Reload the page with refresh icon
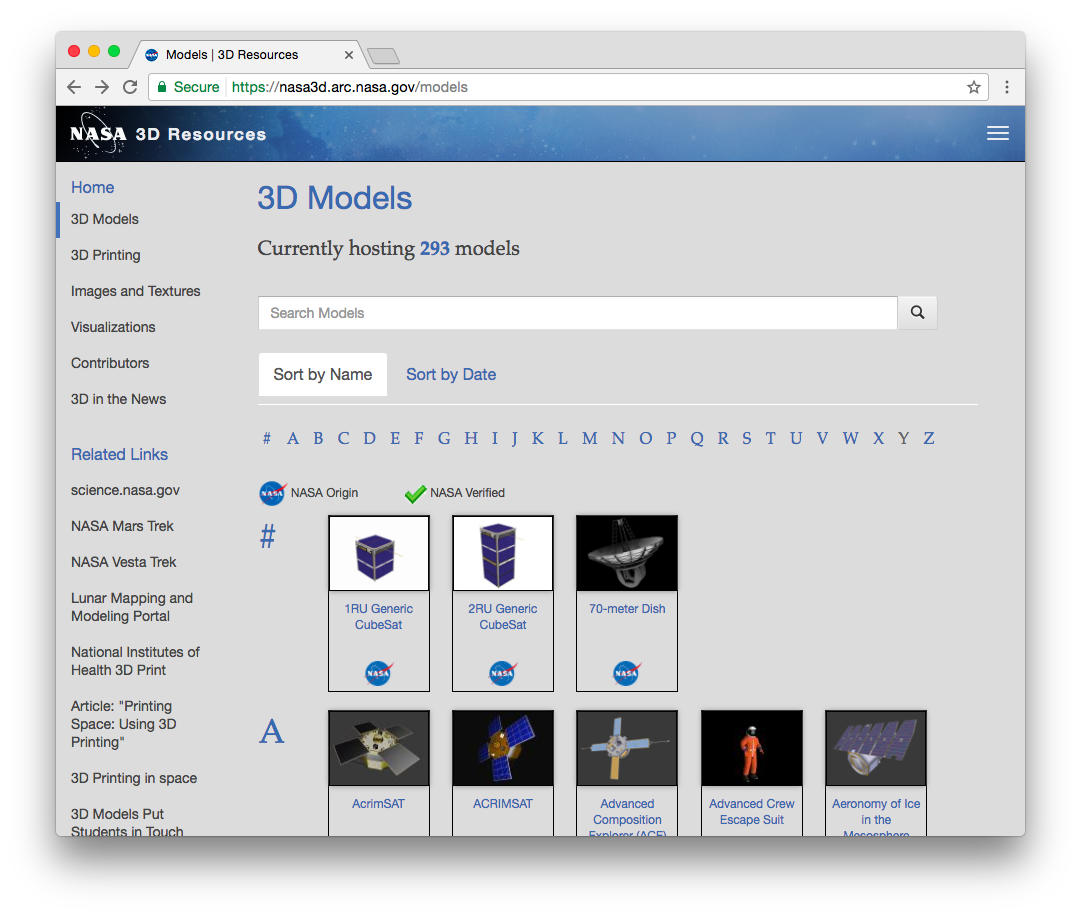This screenshot has width=1081, height=916. [x=130, y=87]
